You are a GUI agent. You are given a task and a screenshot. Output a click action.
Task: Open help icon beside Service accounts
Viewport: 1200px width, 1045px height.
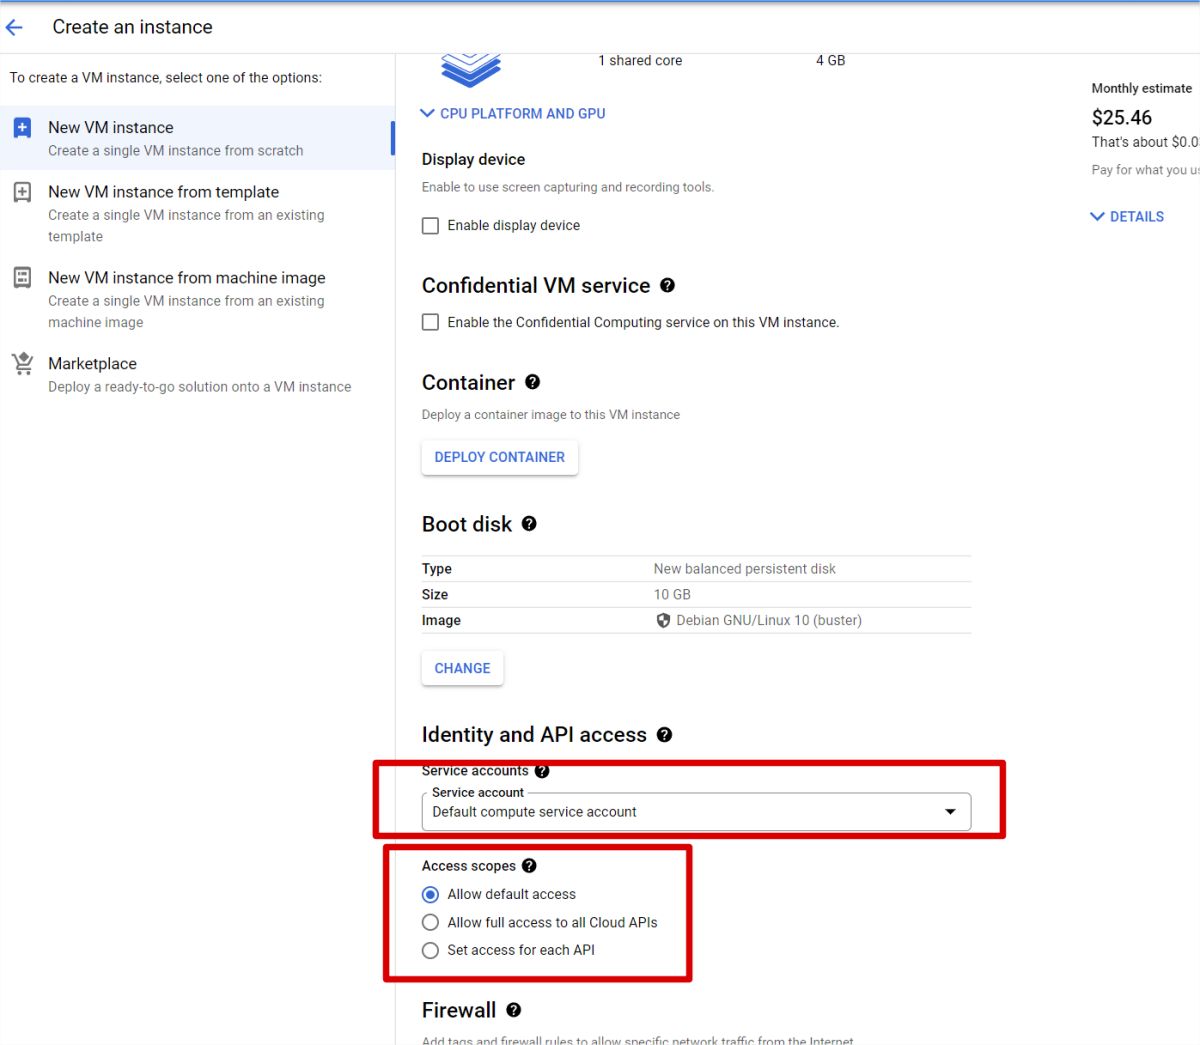pos(542,771)
